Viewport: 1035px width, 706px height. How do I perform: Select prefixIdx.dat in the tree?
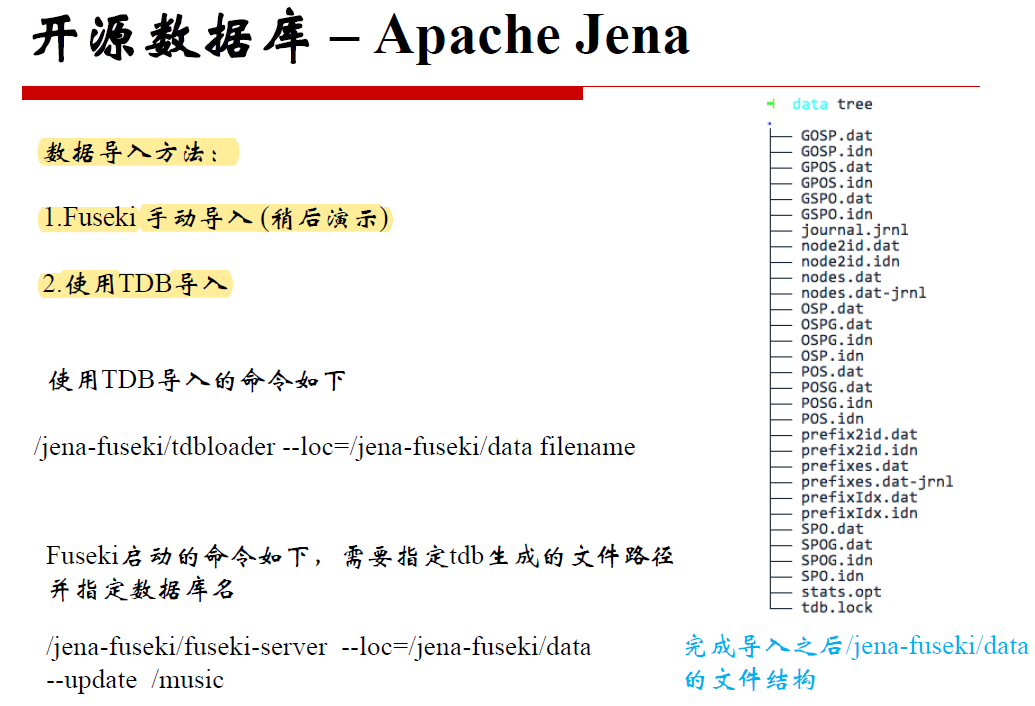(x=859, y=497)
